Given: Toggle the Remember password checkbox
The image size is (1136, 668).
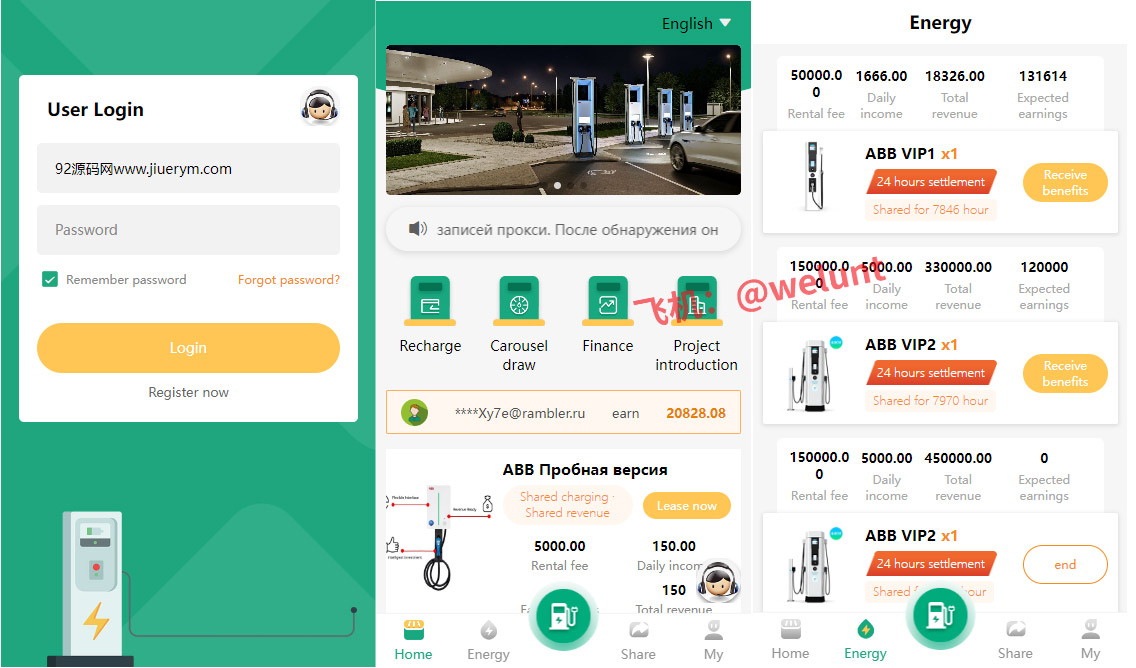Looking at the screenshot, I should pos(50,279).
